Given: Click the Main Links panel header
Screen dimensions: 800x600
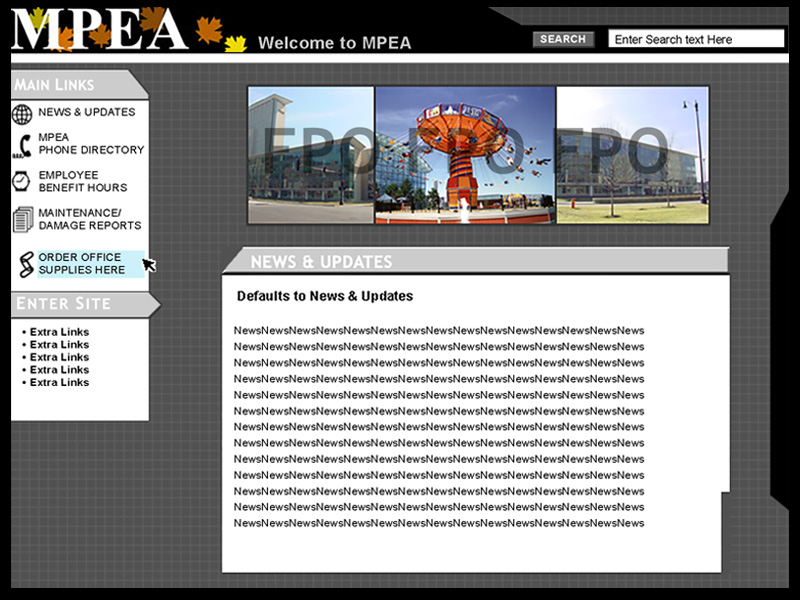Looking at the screenshot, I should pyautogui.click(x=79, y=84).
